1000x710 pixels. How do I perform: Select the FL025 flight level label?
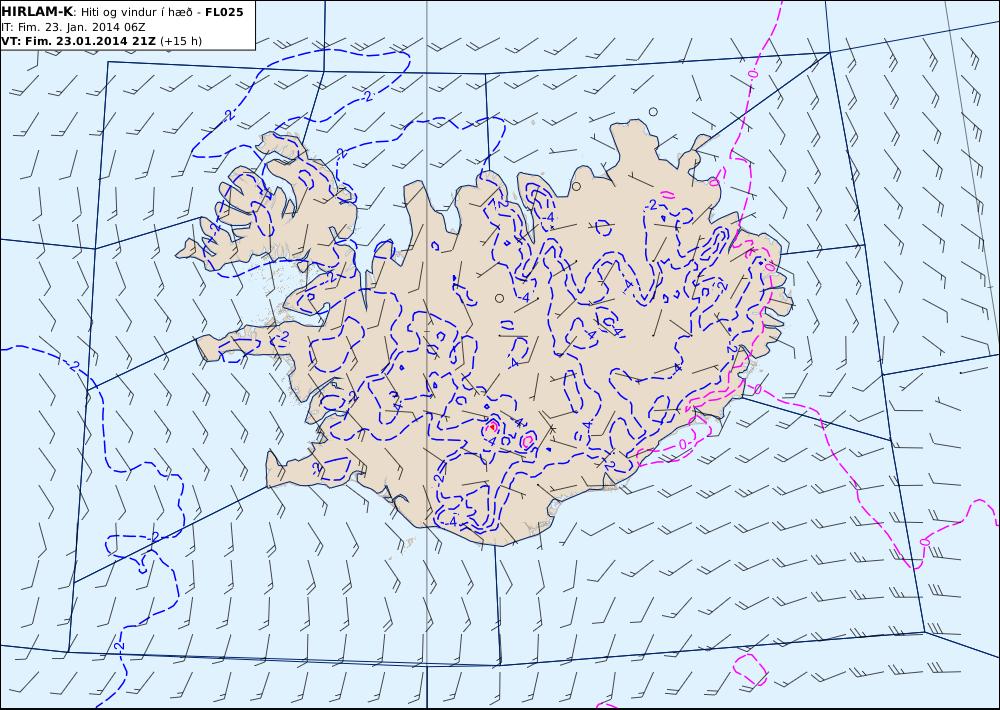224,12
